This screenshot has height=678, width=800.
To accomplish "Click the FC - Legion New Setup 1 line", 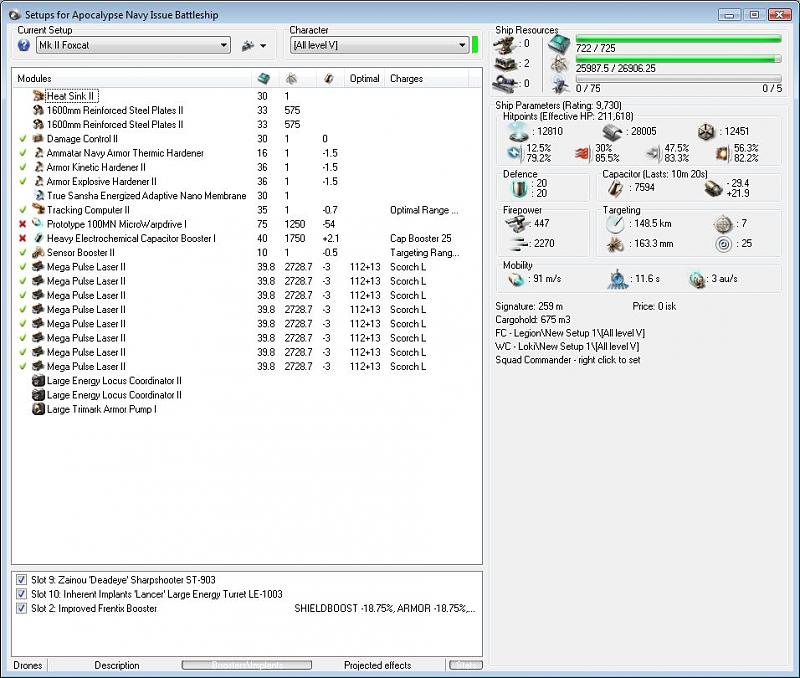I will tap(570, 333).
